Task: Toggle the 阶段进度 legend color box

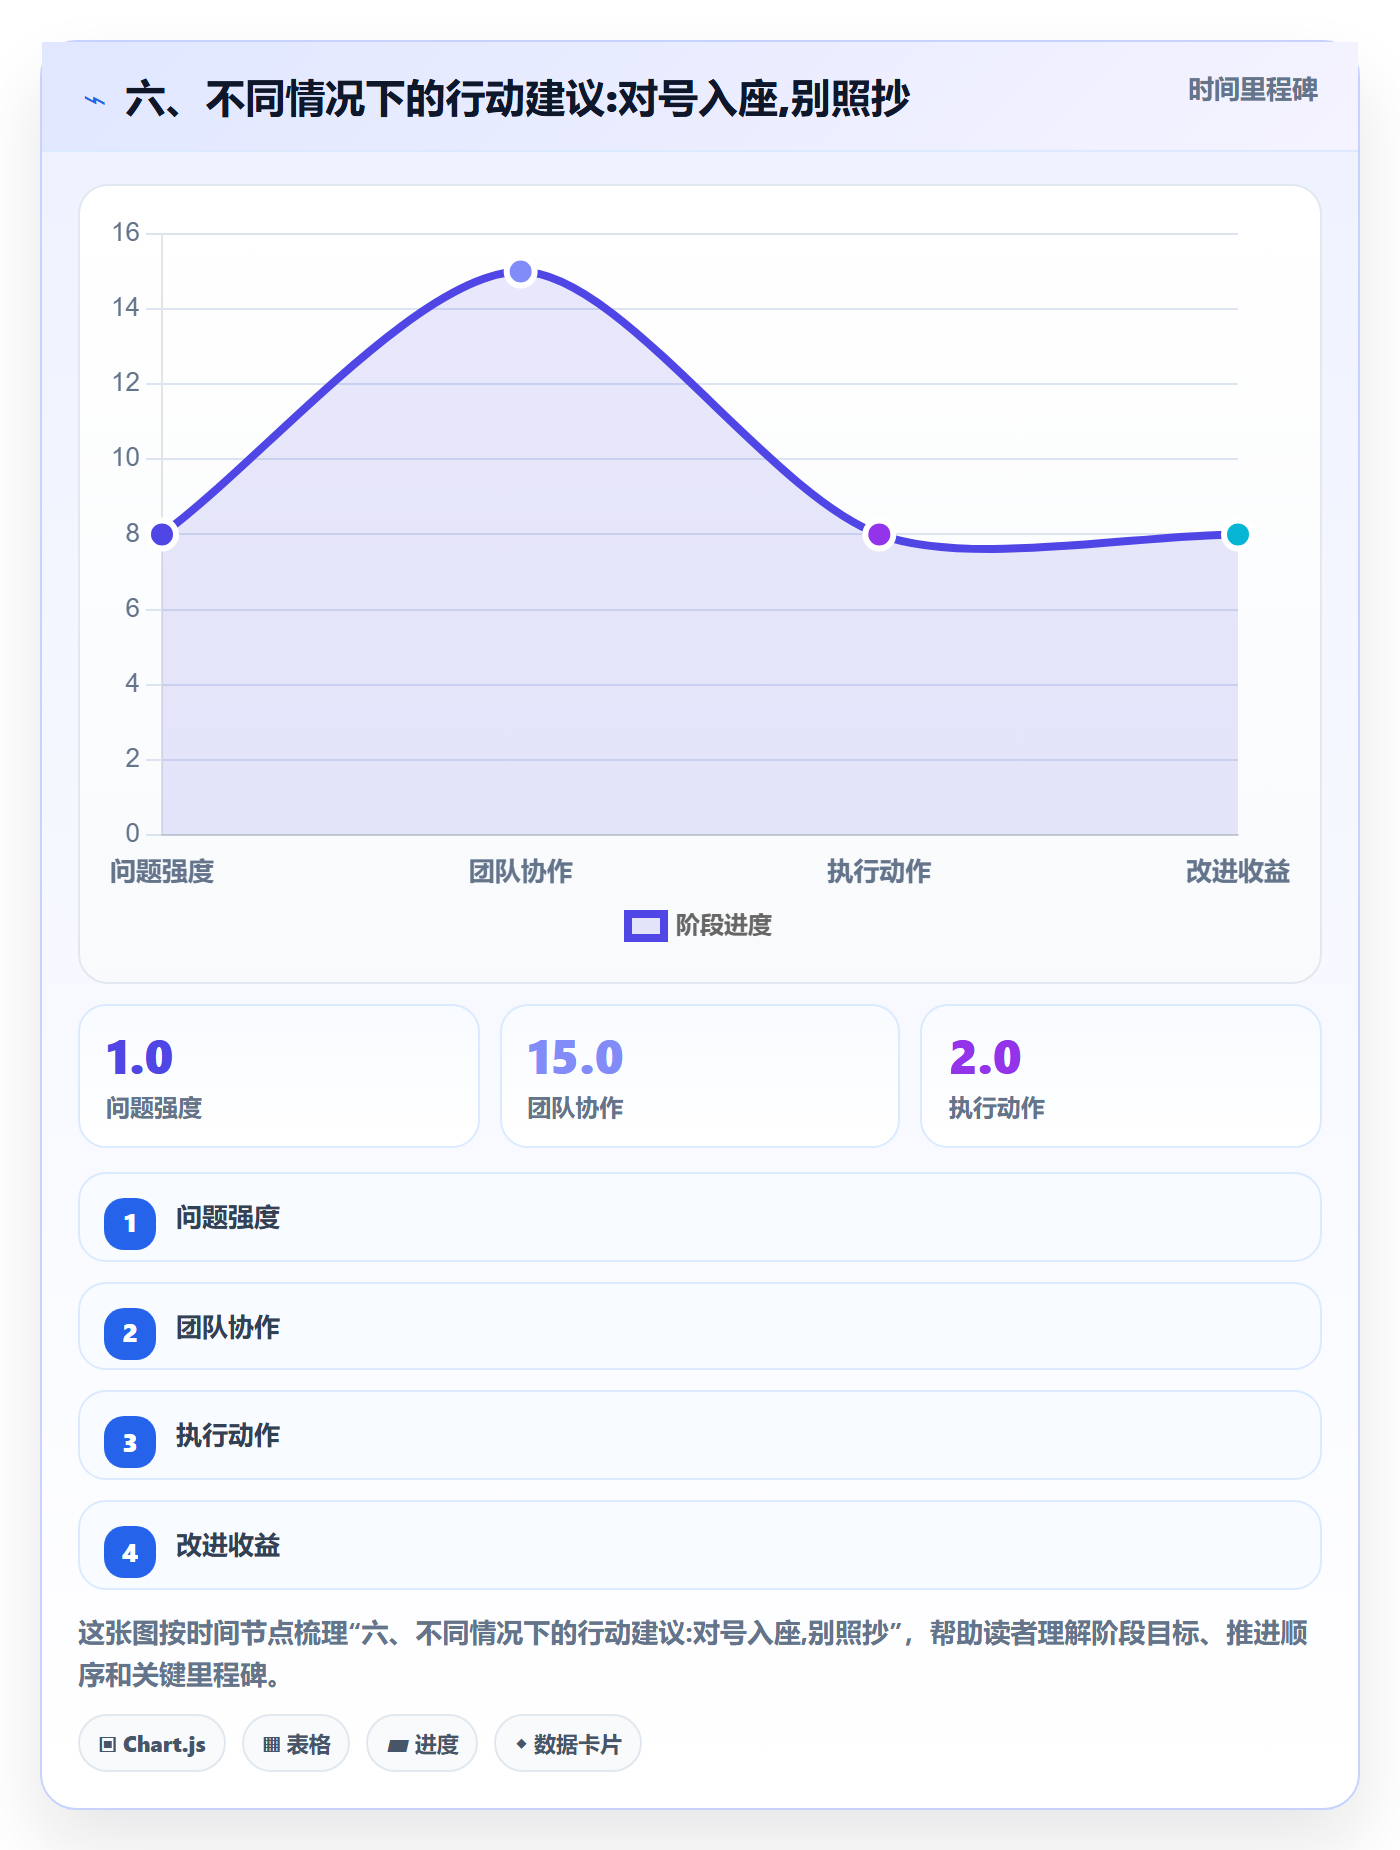Action: pos(645,926)
